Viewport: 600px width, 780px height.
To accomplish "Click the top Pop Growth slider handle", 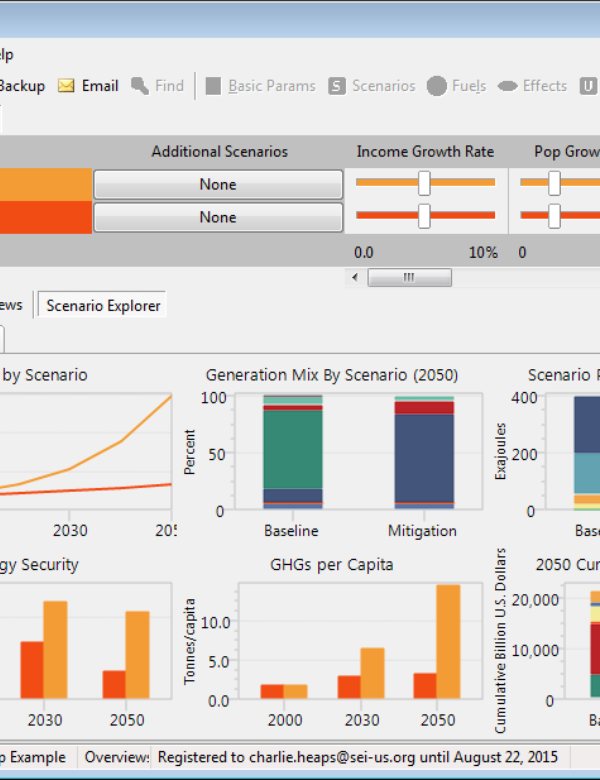I will click(554, 183).
